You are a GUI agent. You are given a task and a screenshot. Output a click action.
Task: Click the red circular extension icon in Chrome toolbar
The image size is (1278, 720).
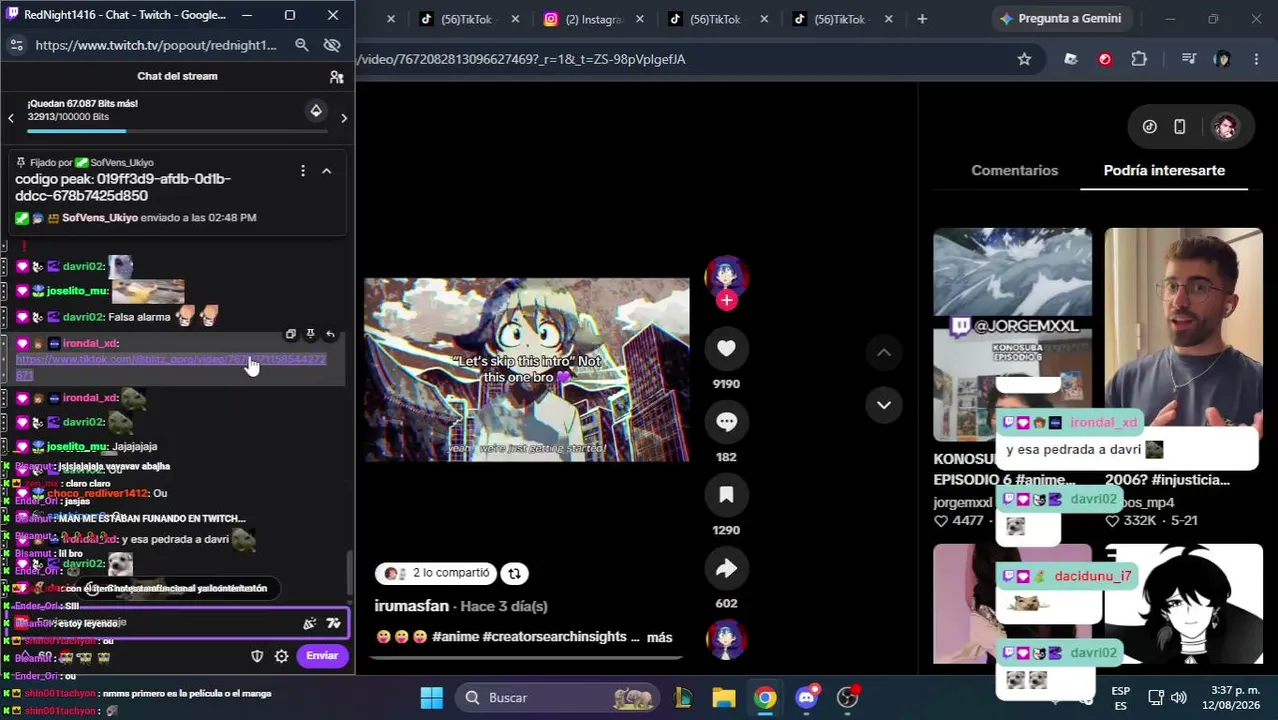(1105, 59)
